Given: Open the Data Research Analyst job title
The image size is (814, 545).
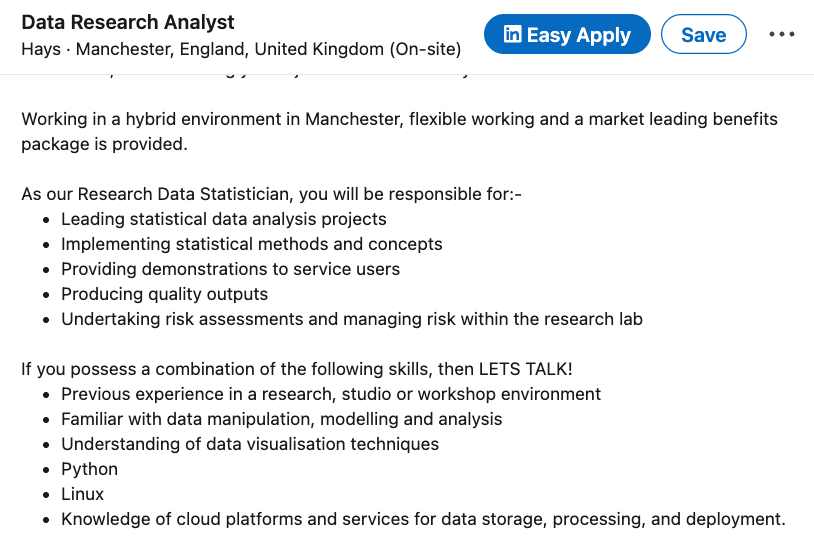Looking at the screenshot, I should (128, 22).
